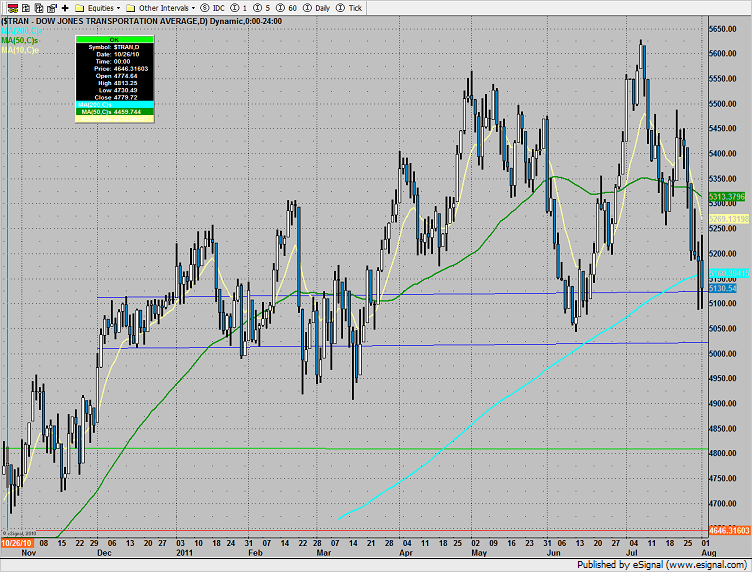Viewport: 752px width, 572px height.
Task: Click the blue 5130.54 last price label
Action: coord(723,288)
